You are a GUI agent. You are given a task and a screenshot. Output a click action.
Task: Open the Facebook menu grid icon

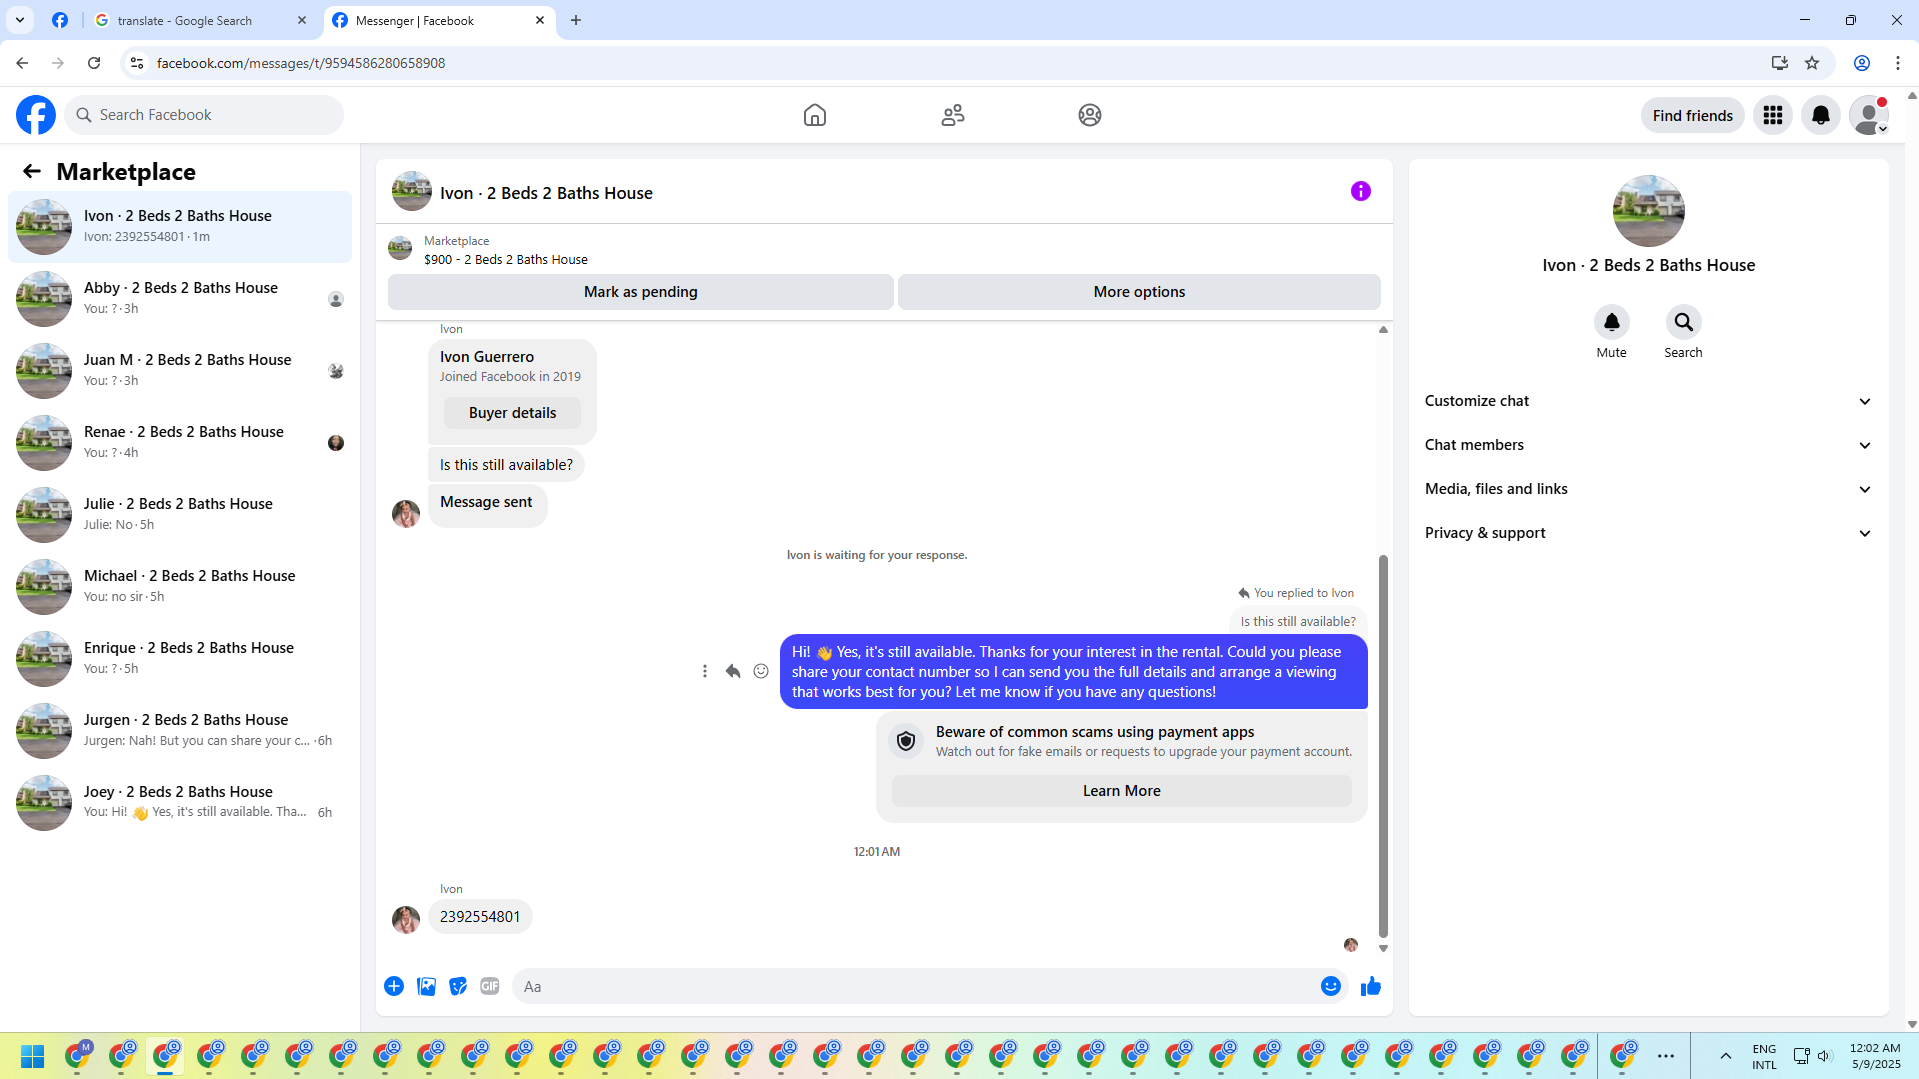point(1773,115)
